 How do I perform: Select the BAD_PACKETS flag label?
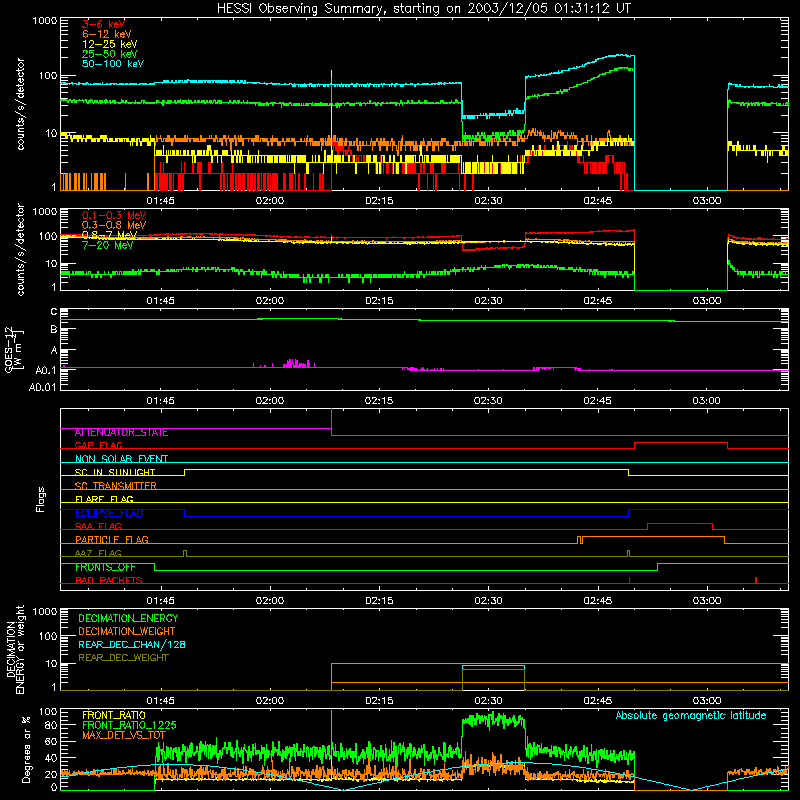(109, 580)
